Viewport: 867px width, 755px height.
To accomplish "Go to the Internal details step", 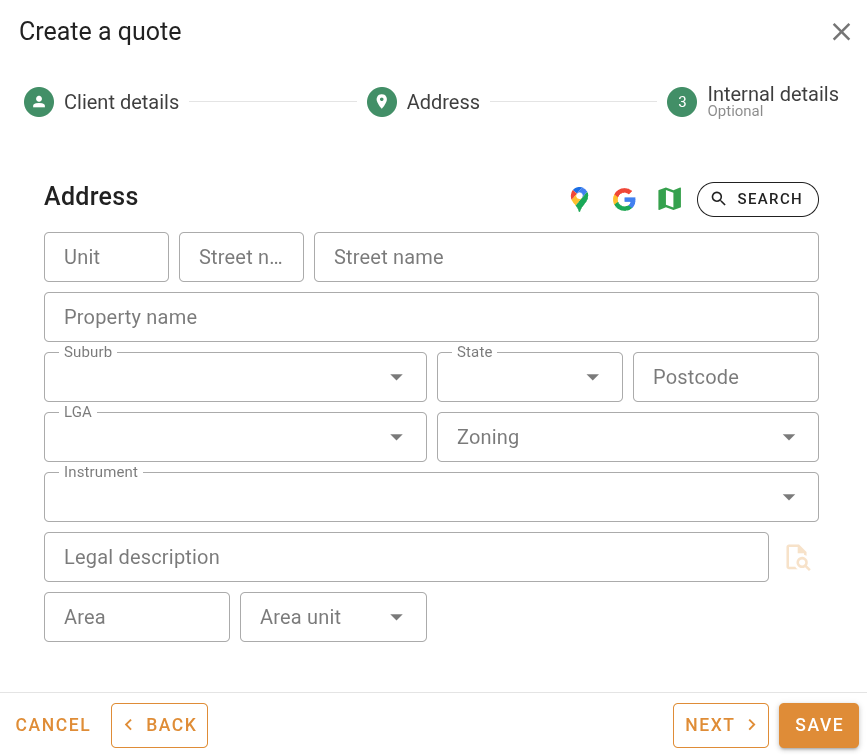I will click(x=772, y=94).
